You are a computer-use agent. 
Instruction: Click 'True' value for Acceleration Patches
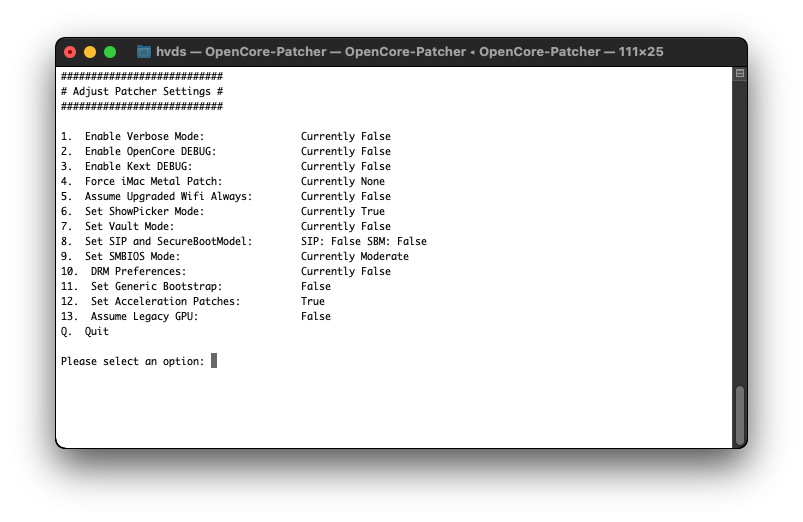pos(313,301)
